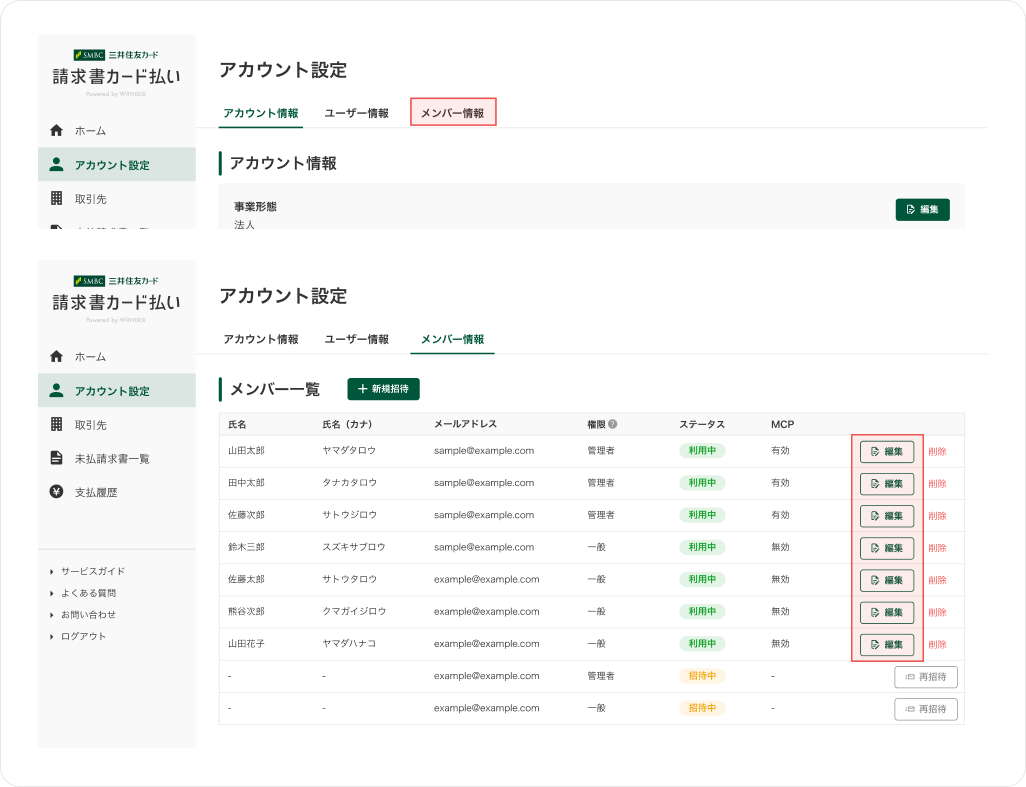Image resolution: width=1026 pixels, height=787 pixels.
Task: Delete member 熊谷次郎
Action: [937, 612]
